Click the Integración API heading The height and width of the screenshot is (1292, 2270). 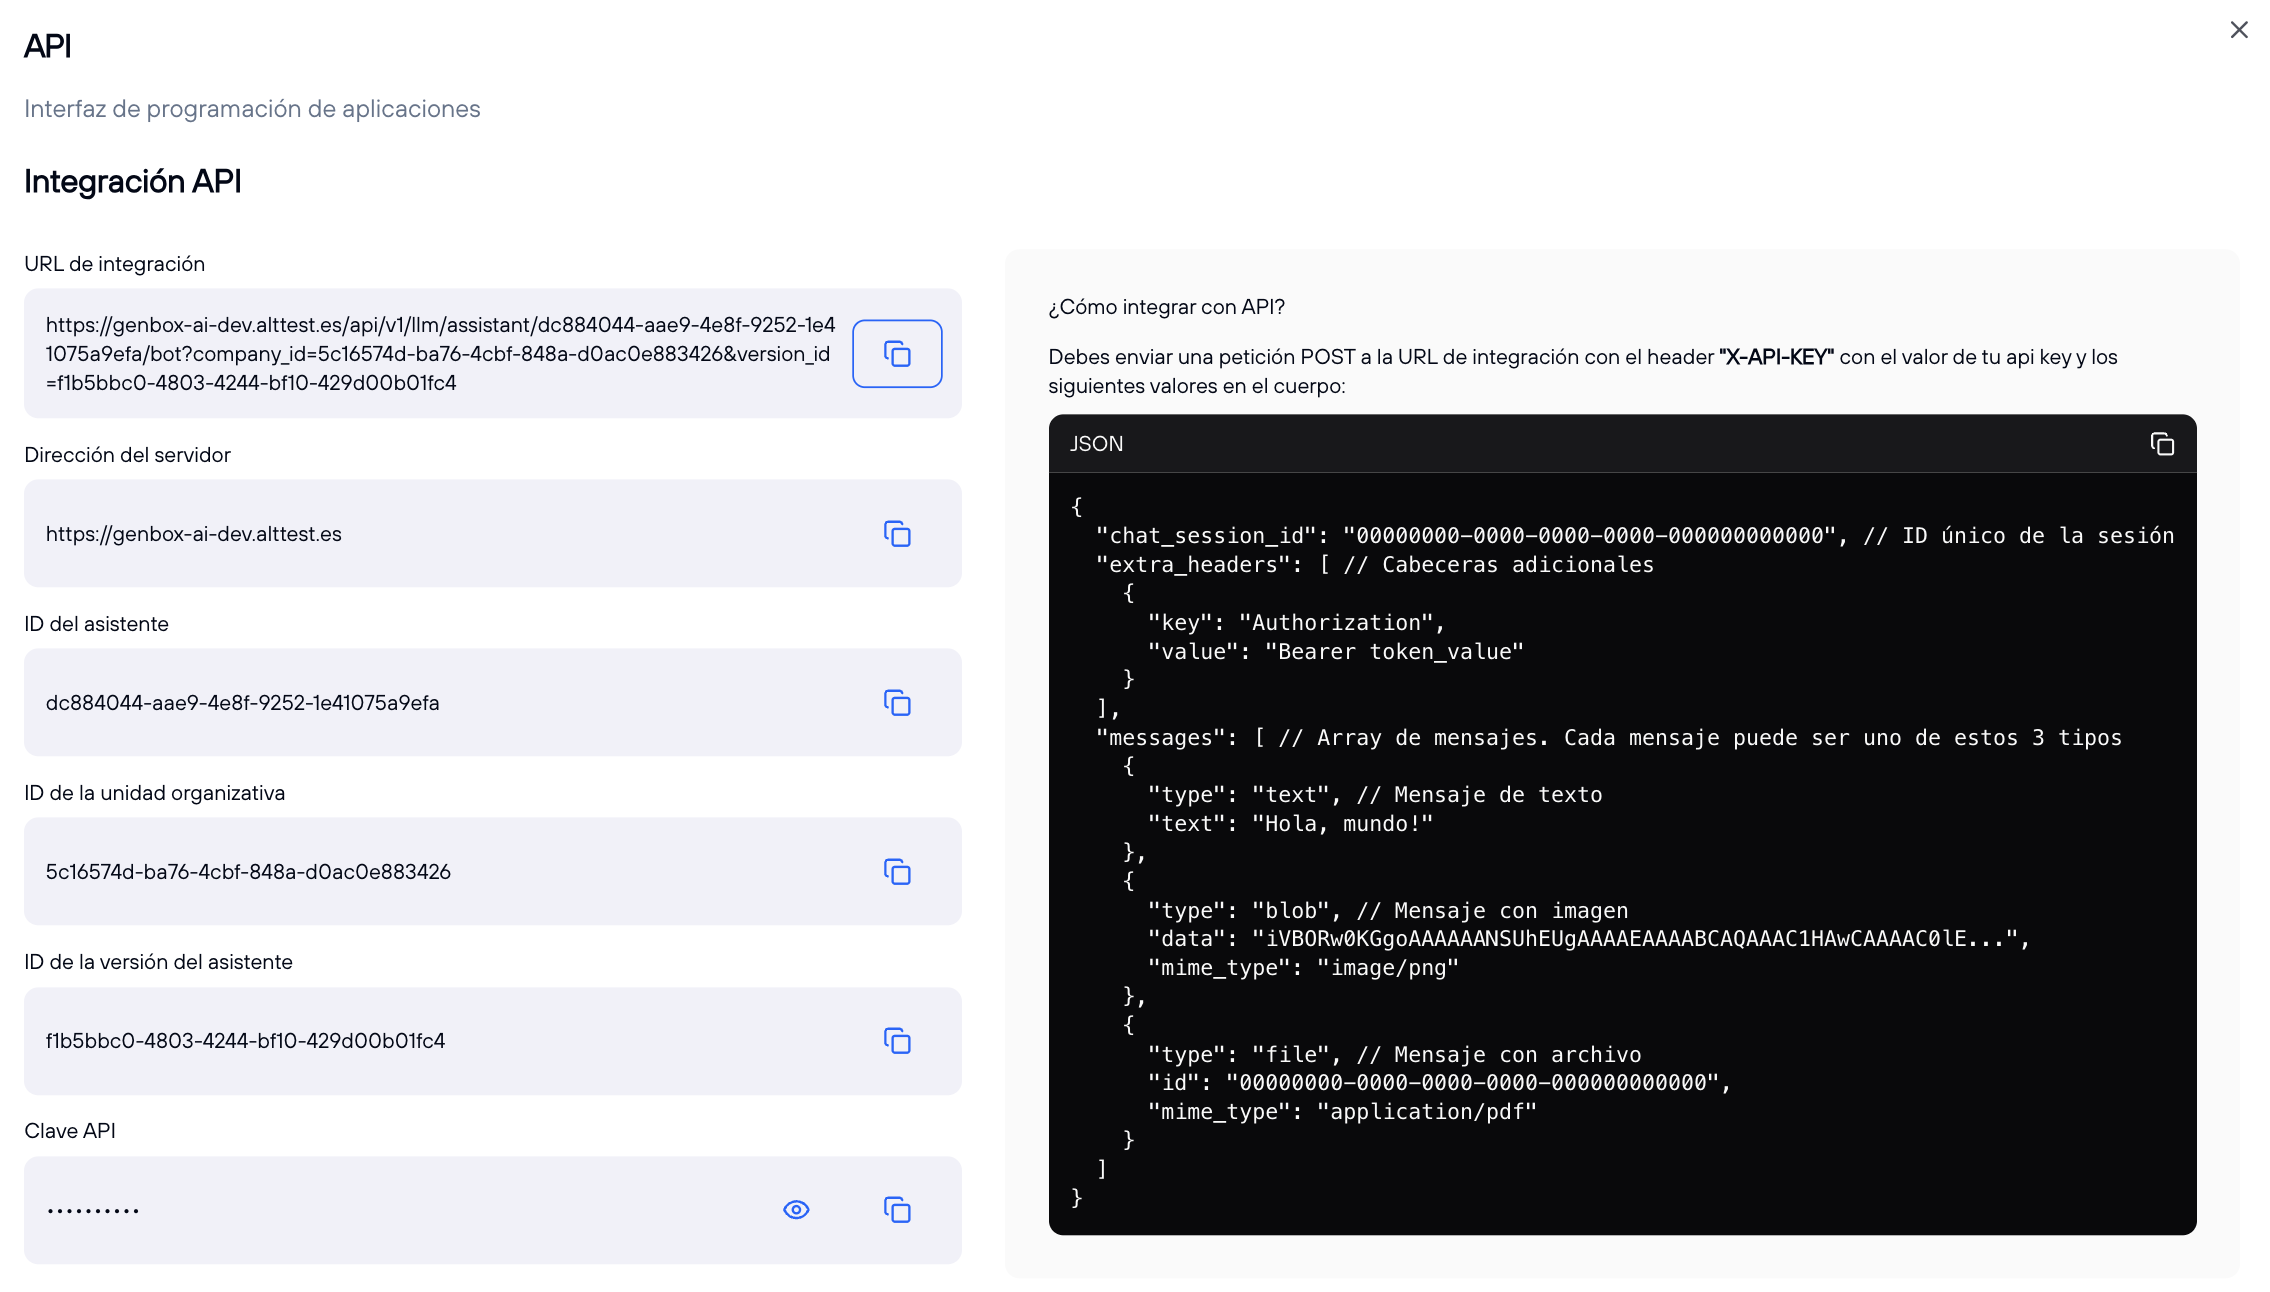(132, 180)
